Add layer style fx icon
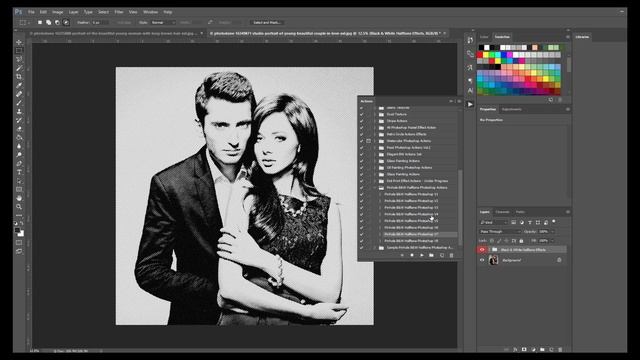Screen dimensions: 640x360 (x=515, y=350)
